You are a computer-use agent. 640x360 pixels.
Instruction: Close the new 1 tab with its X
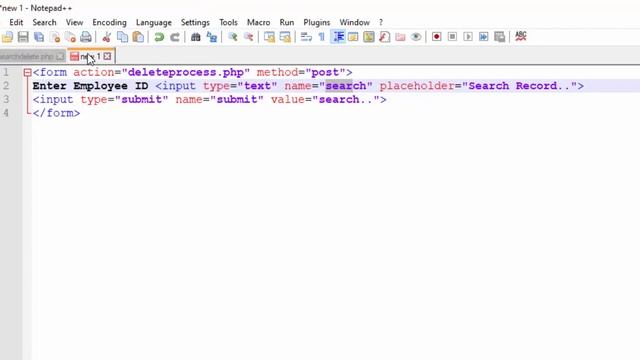(107, 56)
